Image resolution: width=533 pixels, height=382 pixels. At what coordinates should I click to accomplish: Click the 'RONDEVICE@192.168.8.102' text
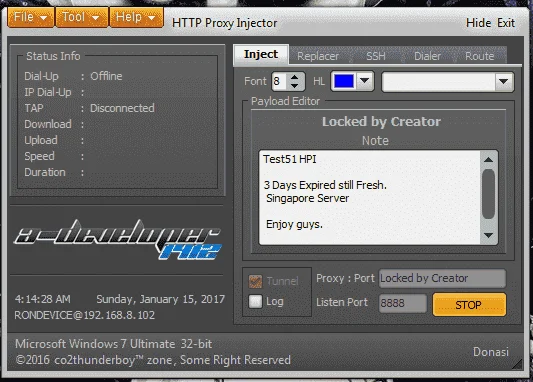pyautogui.click(x=84, y=315)
